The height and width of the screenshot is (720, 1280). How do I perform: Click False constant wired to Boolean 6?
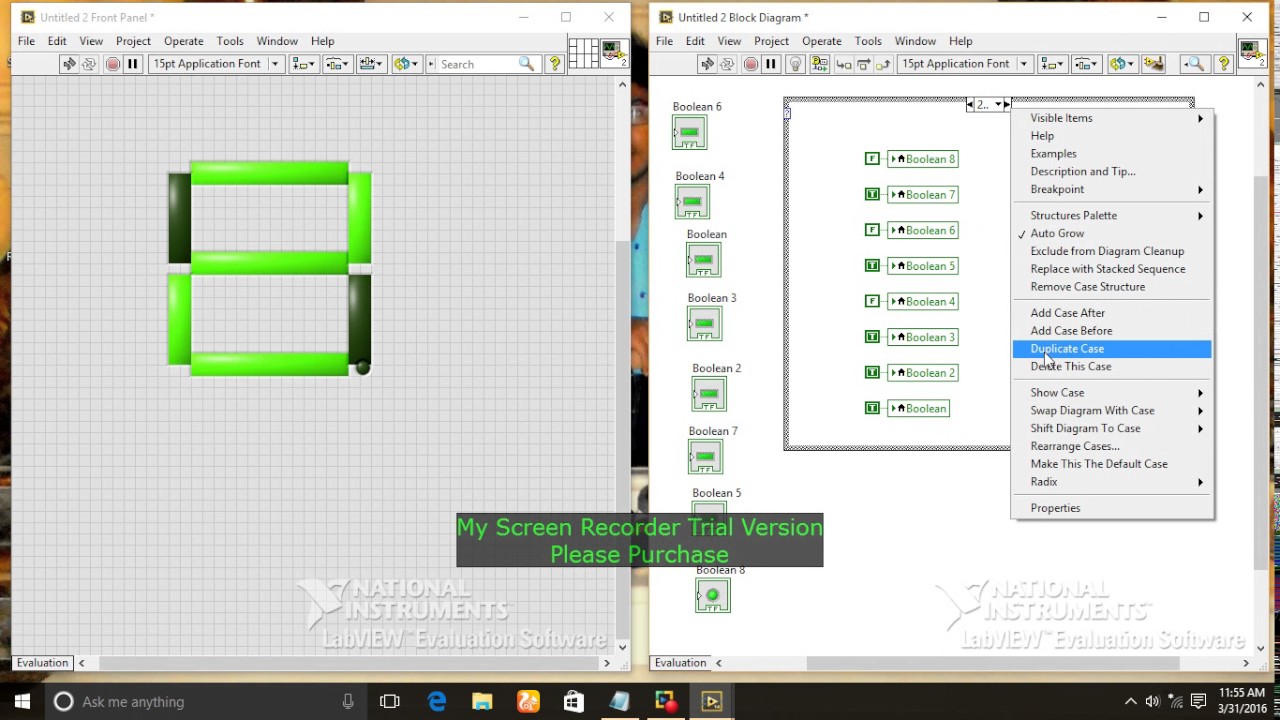(x=872, y=230)
